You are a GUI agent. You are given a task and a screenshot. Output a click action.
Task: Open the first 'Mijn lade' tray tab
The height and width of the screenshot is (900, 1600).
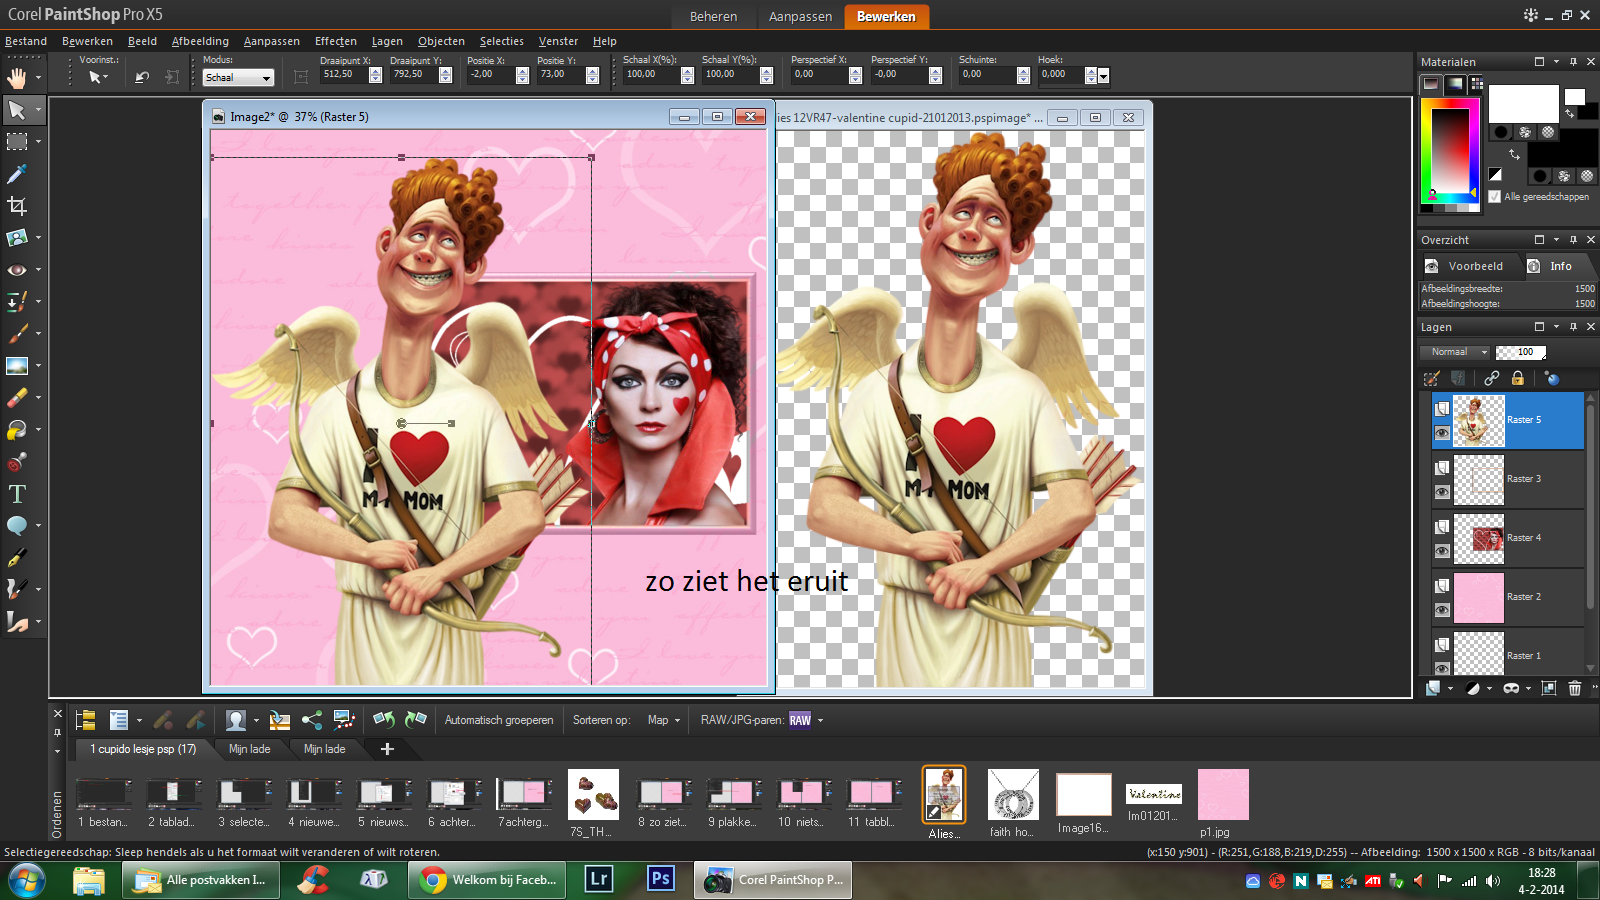click(x=249, y=749)
